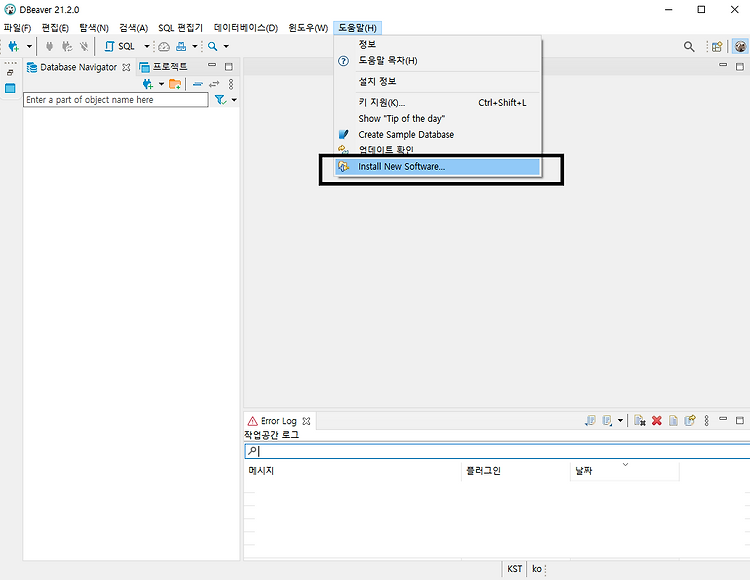Click the Collapse All icon in navigator
Image resolution: width=750 pixels, height=580 pixels.
[x=198, y=84]
